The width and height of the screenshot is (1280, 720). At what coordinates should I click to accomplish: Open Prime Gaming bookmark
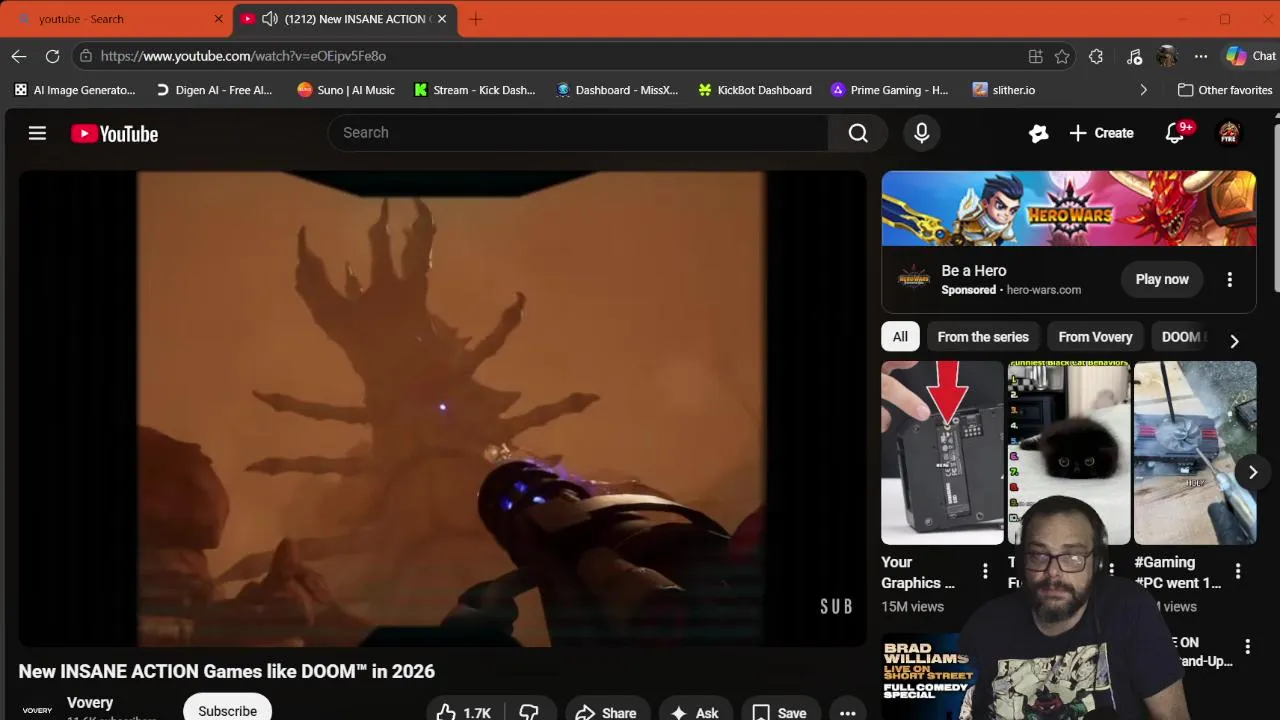tap(889, 90)
